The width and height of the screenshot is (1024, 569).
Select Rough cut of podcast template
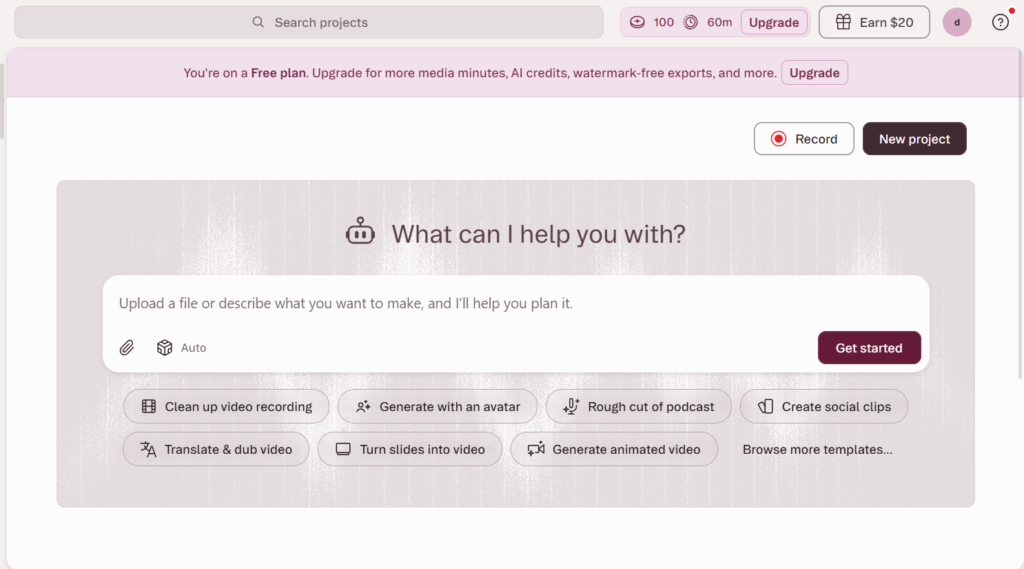point(639,407)
